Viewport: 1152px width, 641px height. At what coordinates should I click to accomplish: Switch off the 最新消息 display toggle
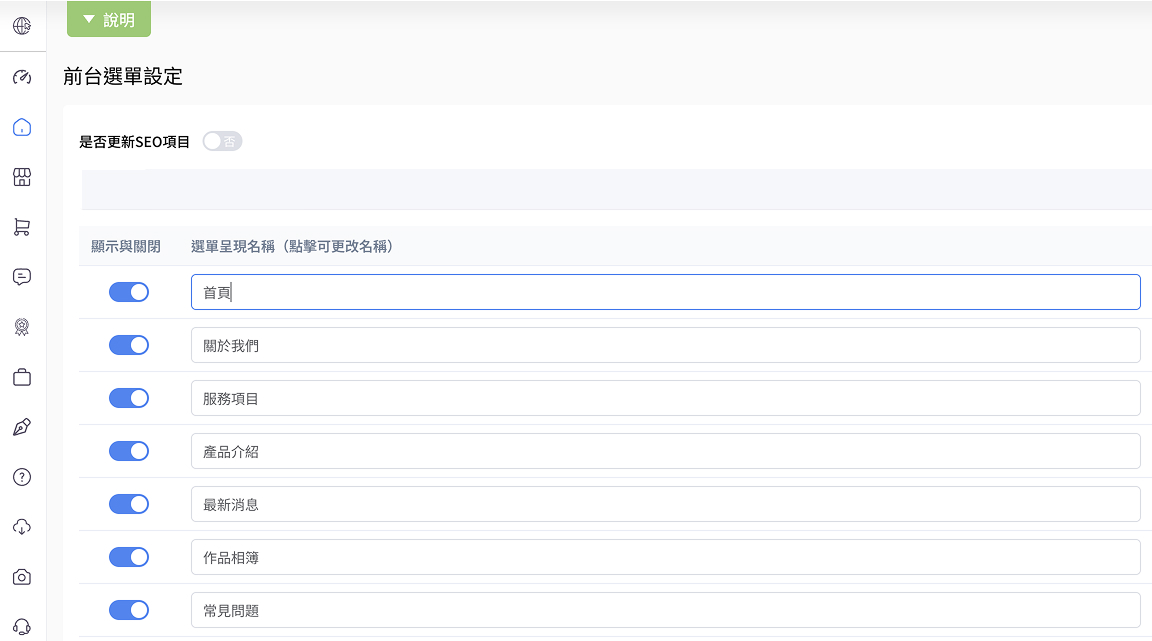(129, 504)
